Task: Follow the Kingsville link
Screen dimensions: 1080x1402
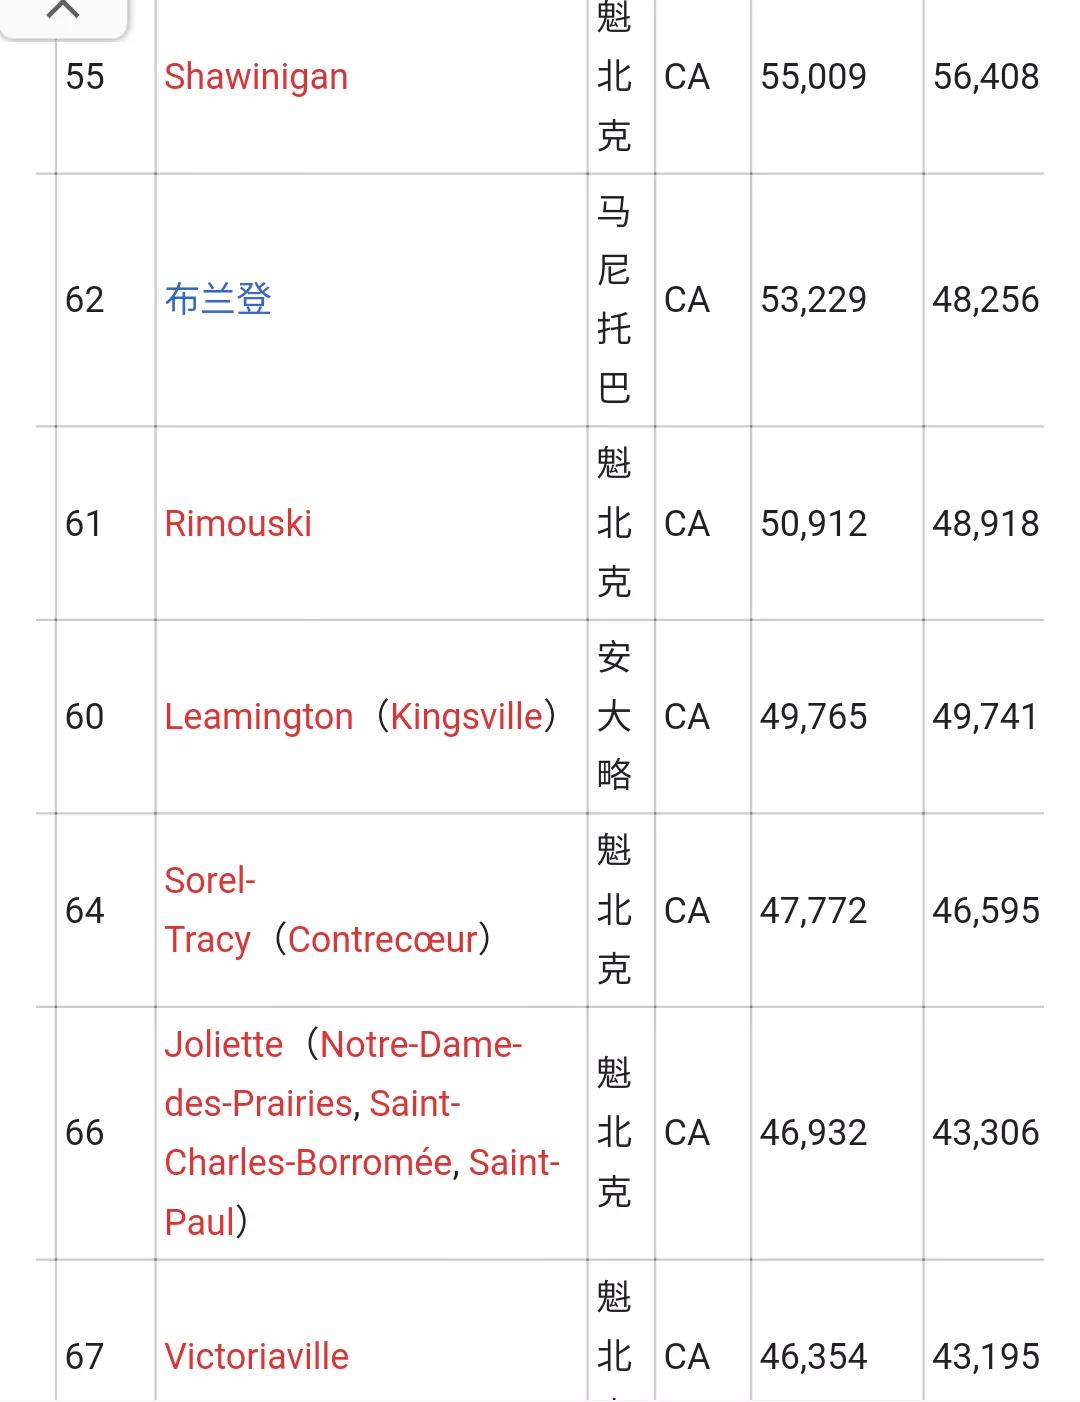Action: [x=466, y=716]
